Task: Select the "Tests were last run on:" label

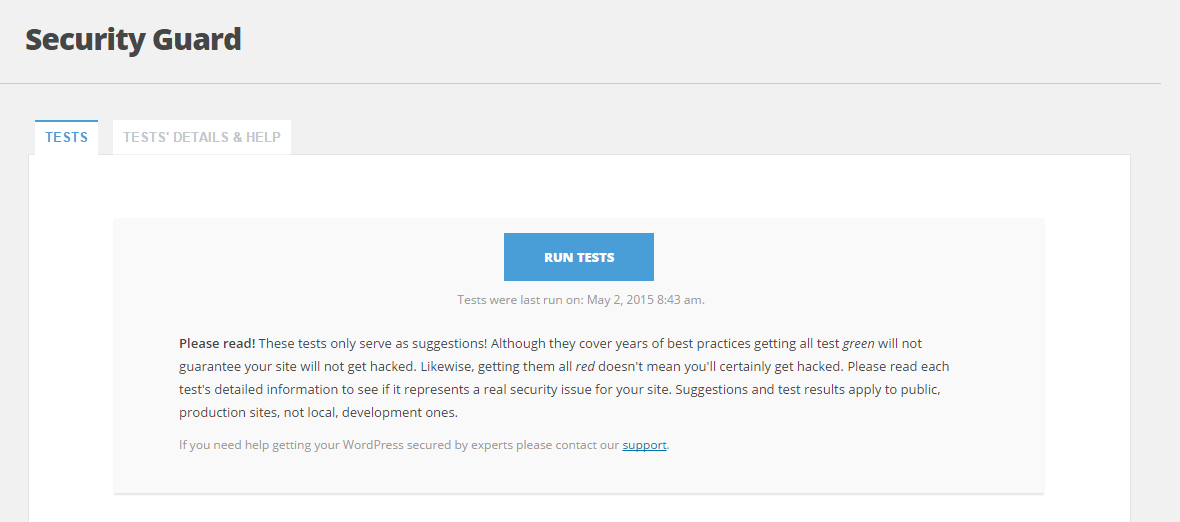Action: tap(521, 299)
